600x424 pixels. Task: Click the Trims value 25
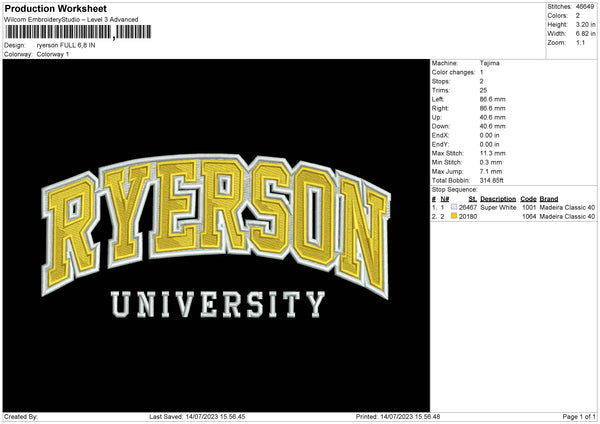click(x=483, y=90)
